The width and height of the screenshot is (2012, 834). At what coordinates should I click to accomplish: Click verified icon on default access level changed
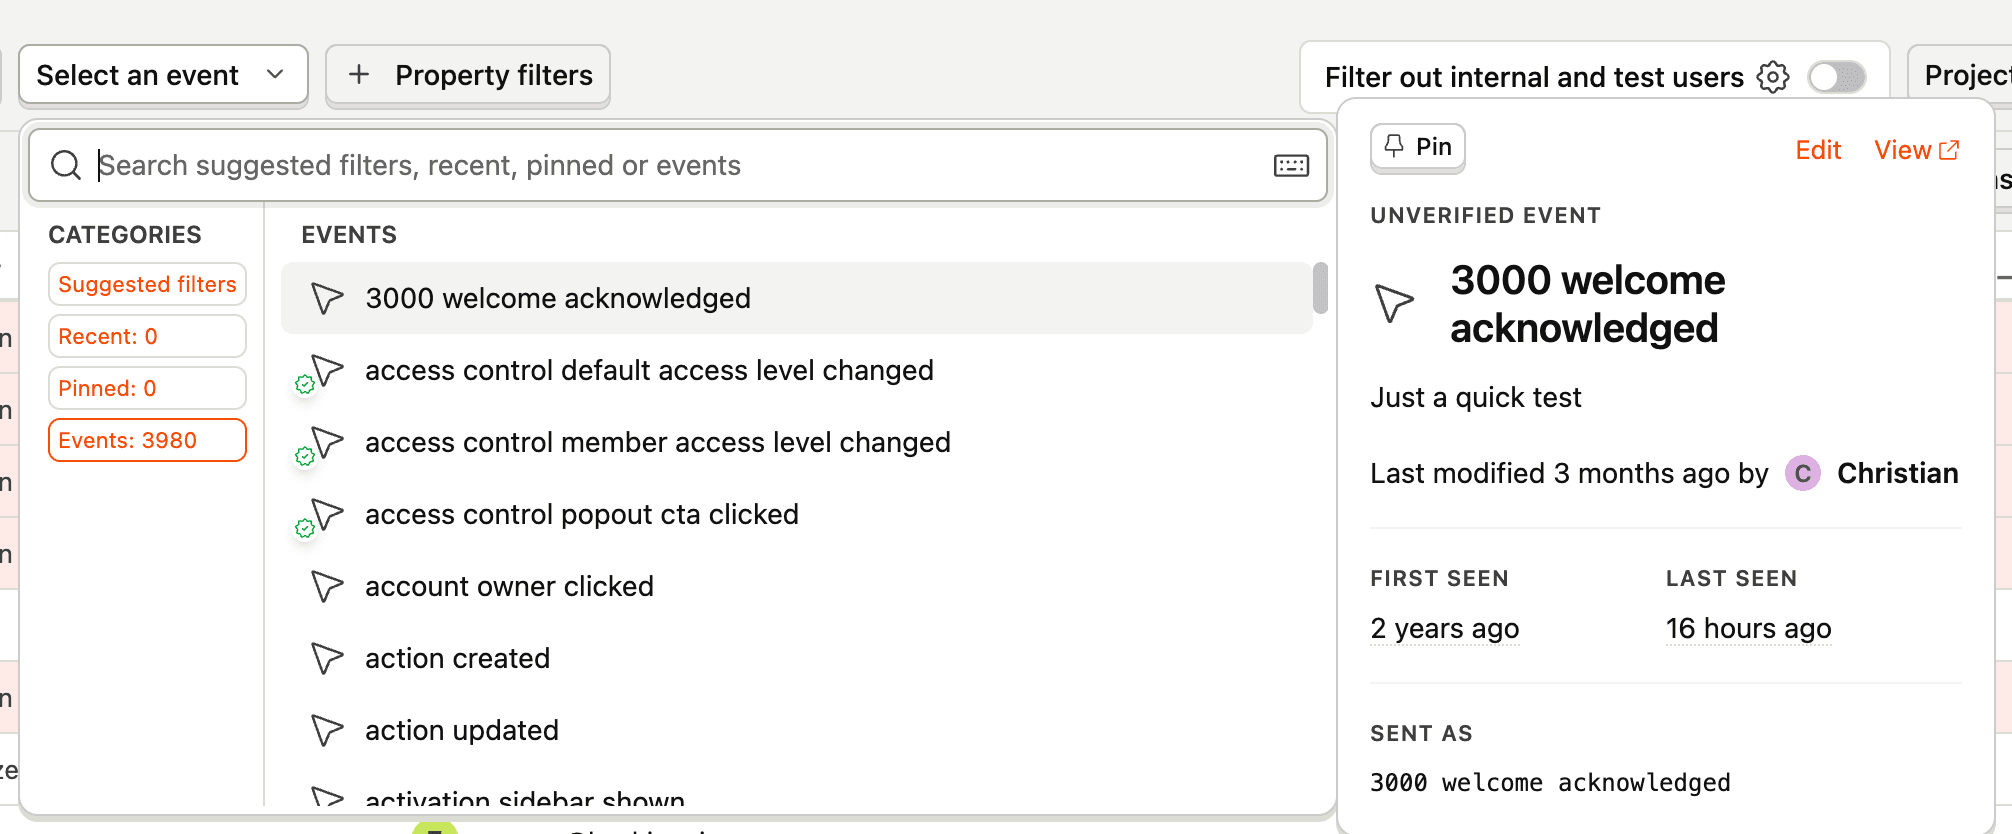305,384
